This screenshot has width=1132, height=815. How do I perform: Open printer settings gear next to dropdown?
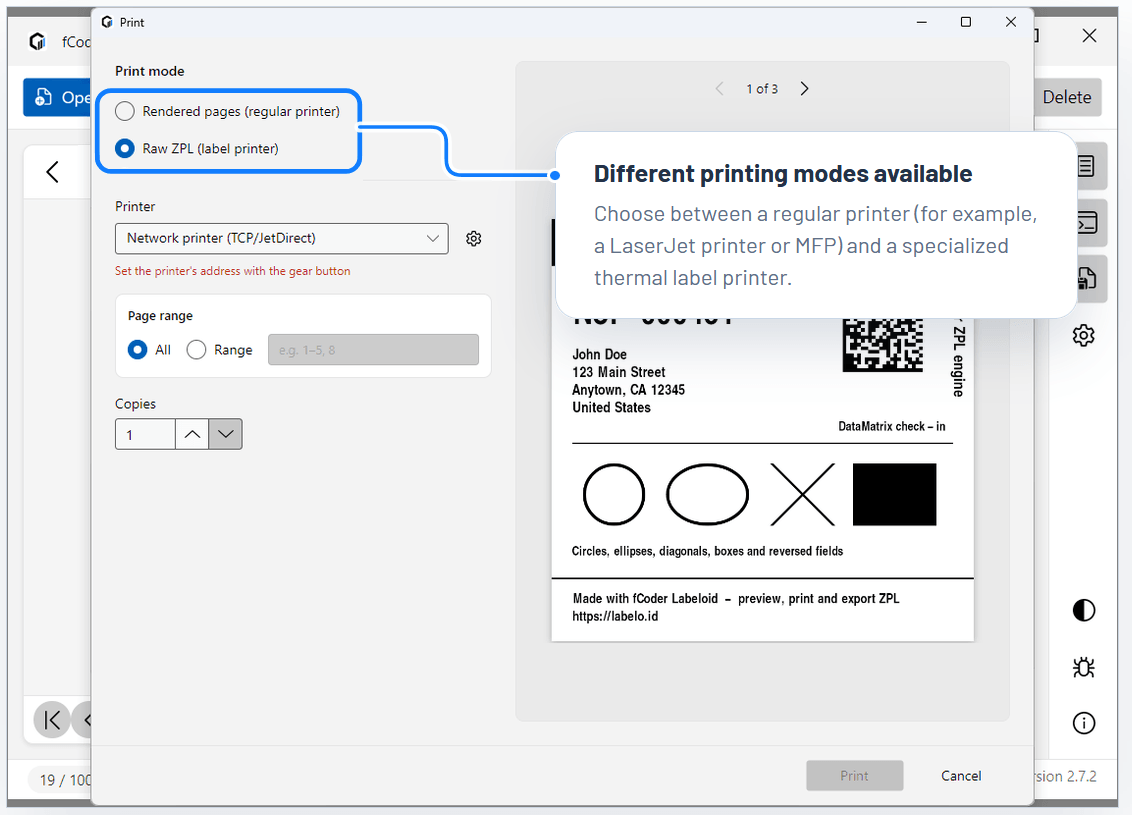(474, 238)
